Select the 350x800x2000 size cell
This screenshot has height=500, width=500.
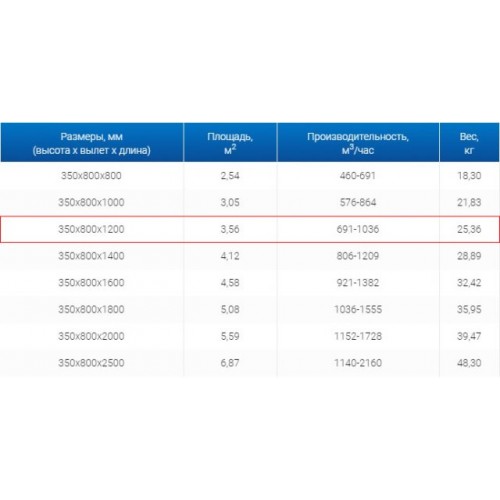[91, 336]
